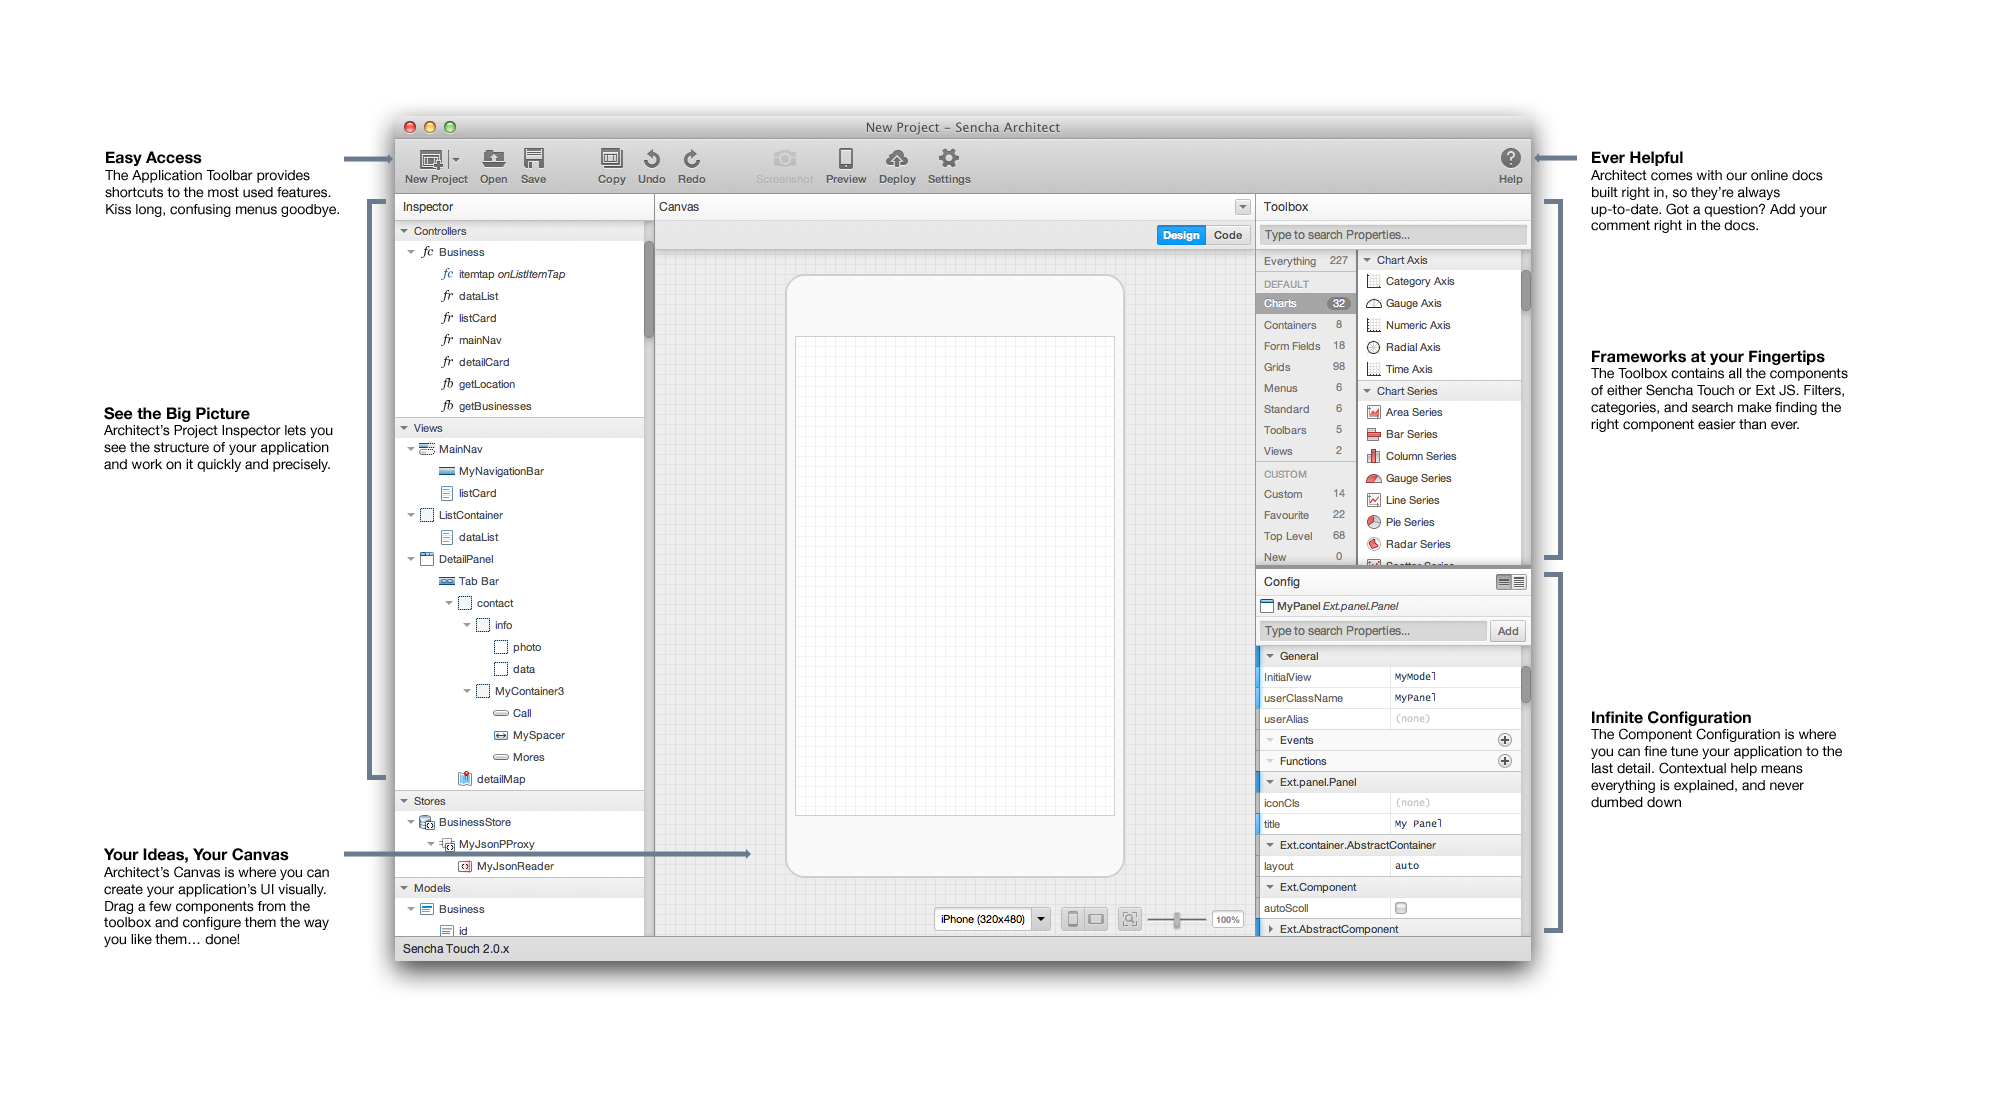This screenshot has height=1100, width=1998.
Task: Switch canvas to landscape orientation
Action: coord(1096,919)
